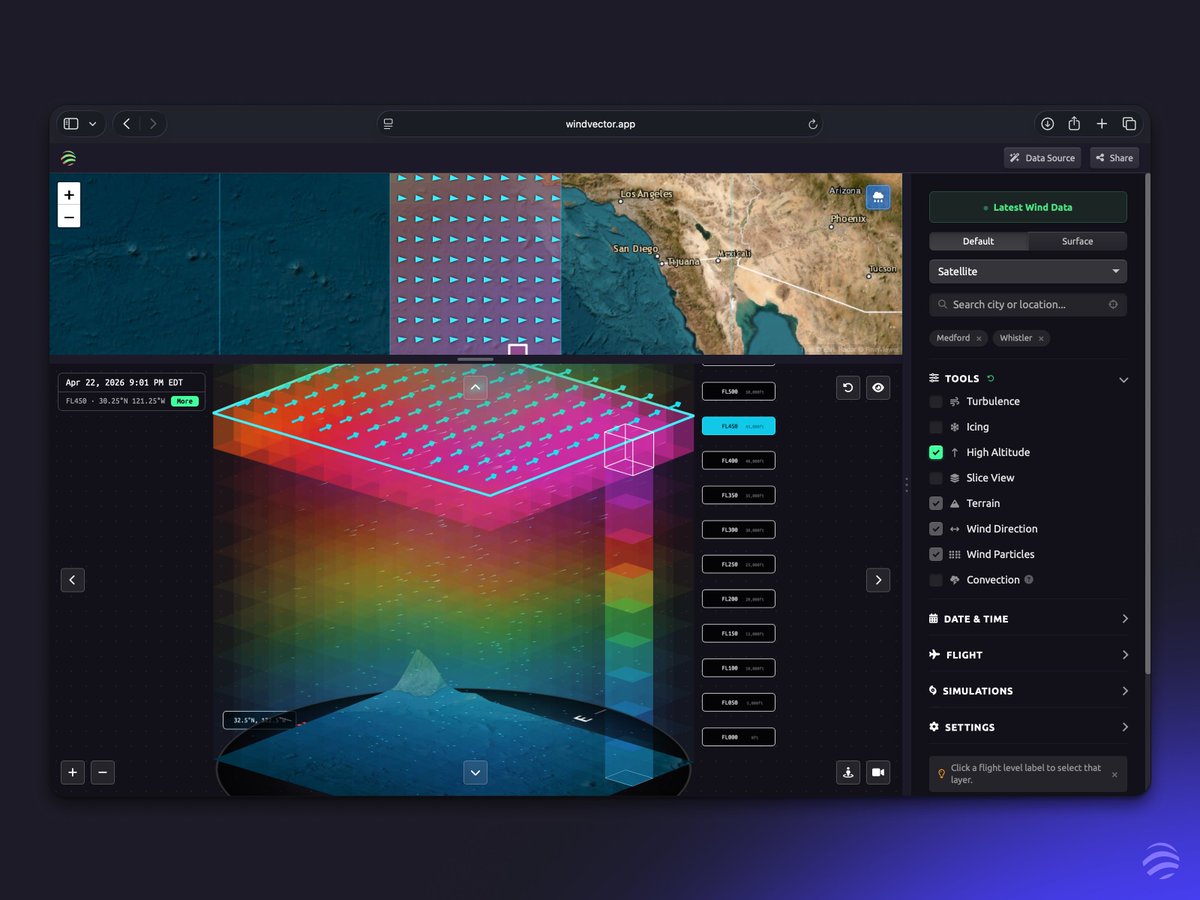The width and height of the screenshot is (1200, 900).
Task: Select the FL100 flight level
Action: 738,667
